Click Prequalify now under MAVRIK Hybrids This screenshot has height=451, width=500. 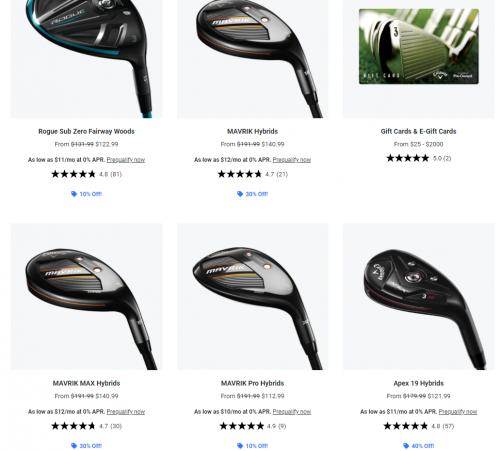[x=292, y=160]
